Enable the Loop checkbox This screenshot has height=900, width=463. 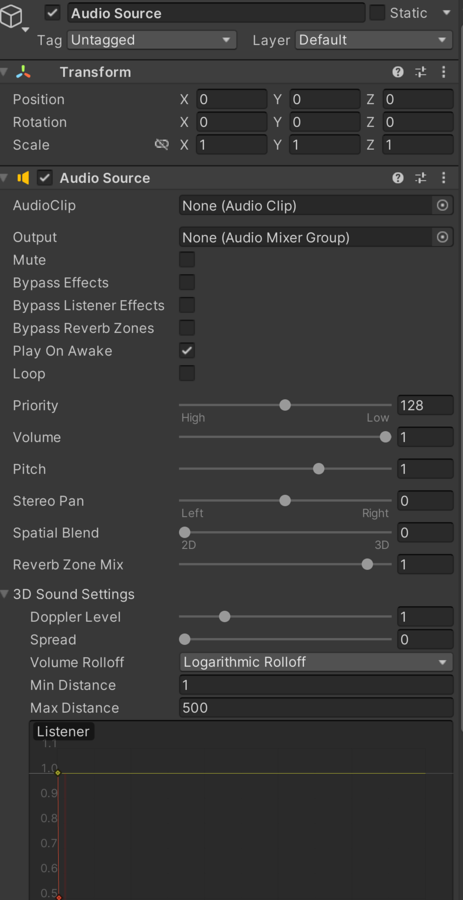point(187,374)
